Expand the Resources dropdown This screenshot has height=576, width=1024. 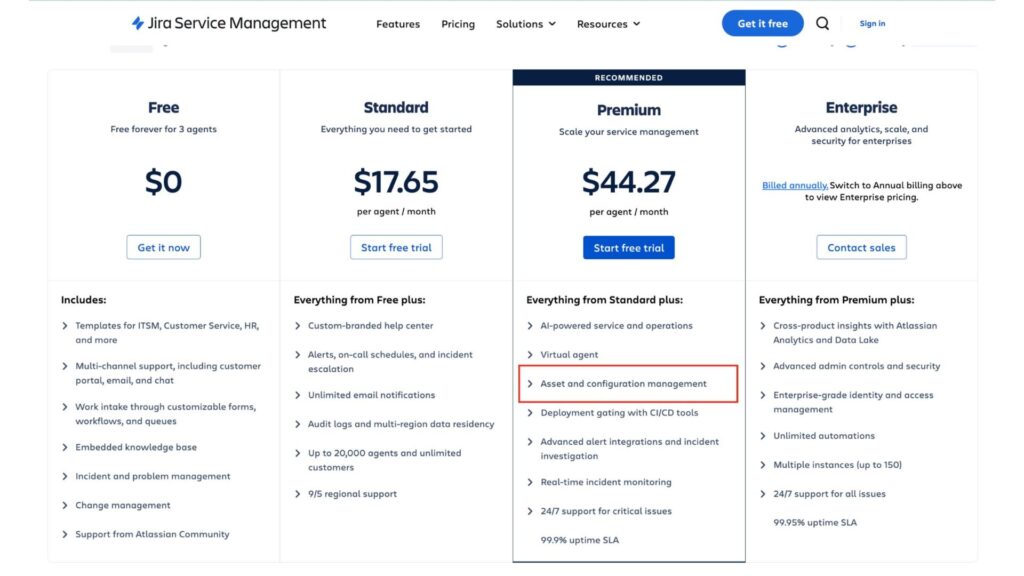[607, 23]
